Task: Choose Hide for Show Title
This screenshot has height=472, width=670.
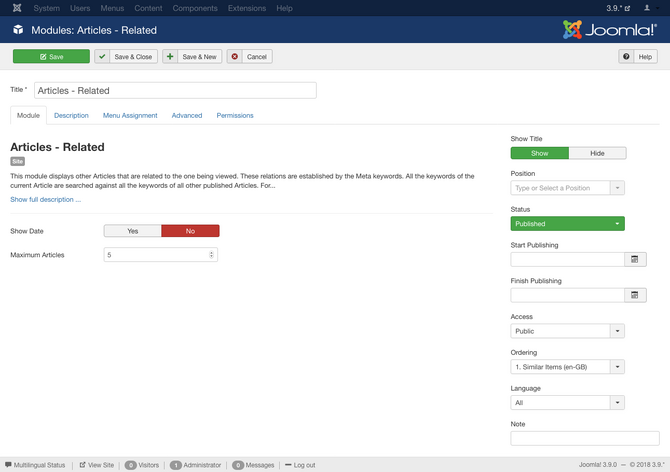Action: [597, 153]
